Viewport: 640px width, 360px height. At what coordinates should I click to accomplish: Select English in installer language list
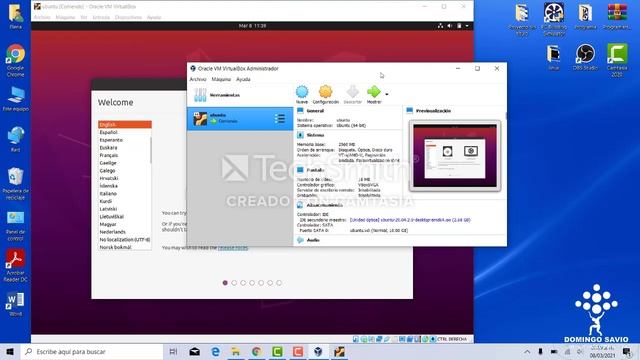[125, 124]
